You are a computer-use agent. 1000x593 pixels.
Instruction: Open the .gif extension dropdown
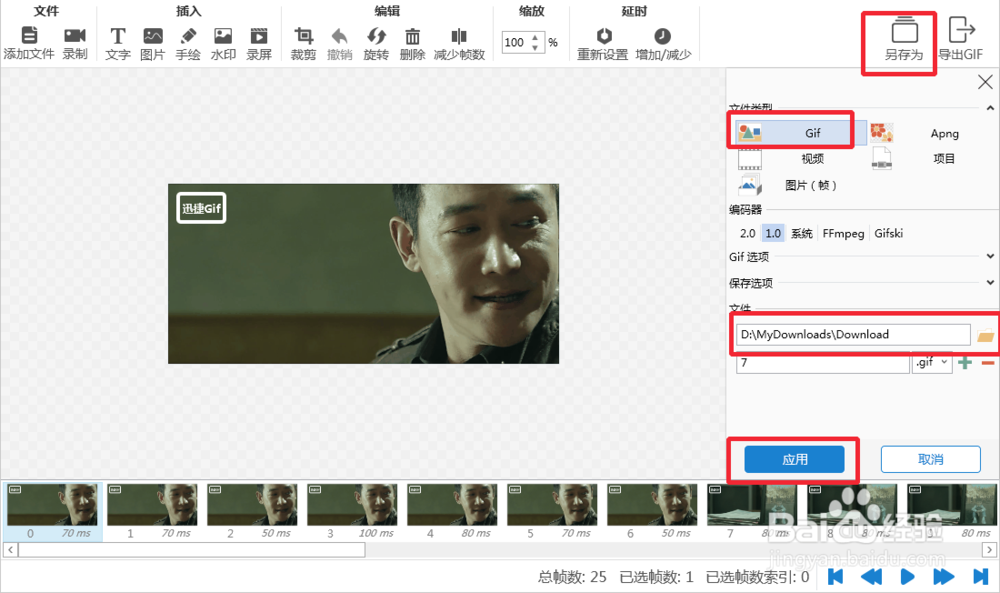(932, 362)
